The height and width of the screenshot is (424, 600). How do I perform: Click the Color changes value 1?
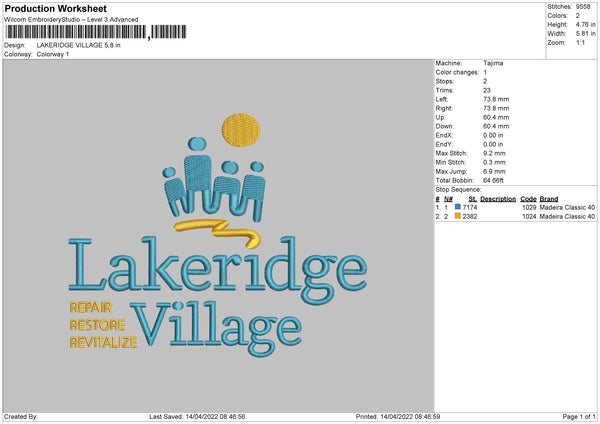coord(485,72)
